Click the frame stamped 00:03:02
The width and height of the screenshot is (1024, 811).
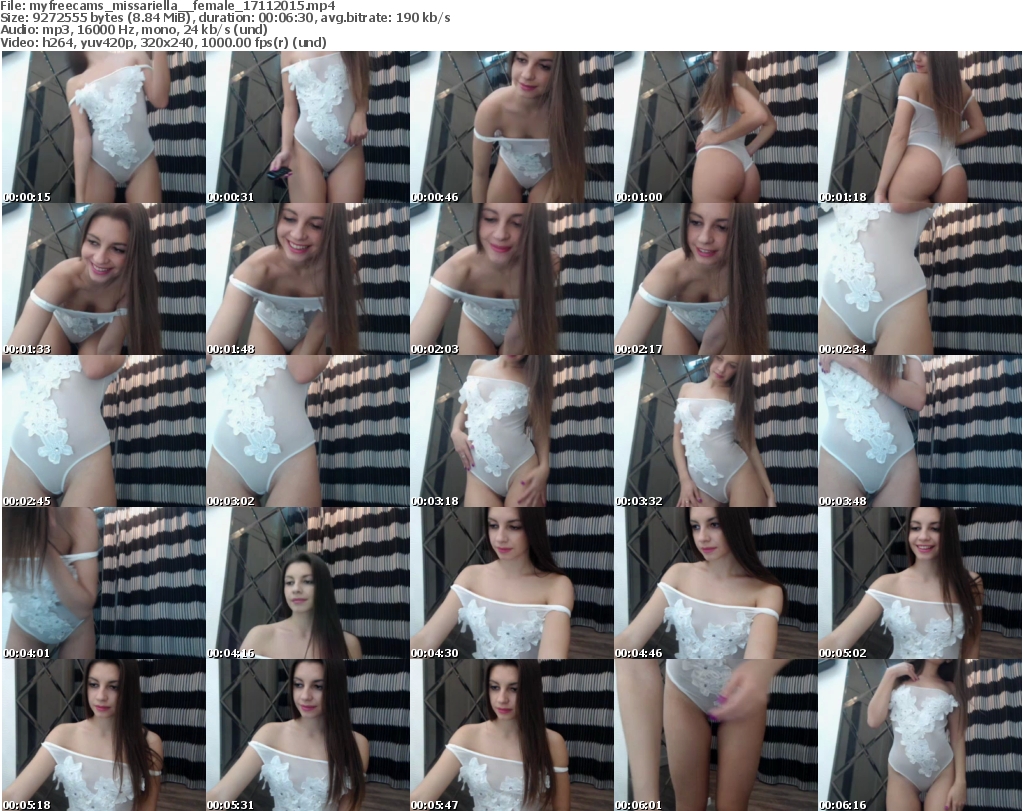click(308, 432)
